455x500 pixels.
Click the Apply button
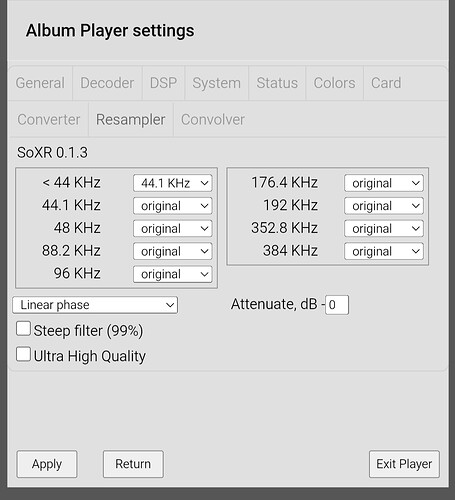click(47, 464)
